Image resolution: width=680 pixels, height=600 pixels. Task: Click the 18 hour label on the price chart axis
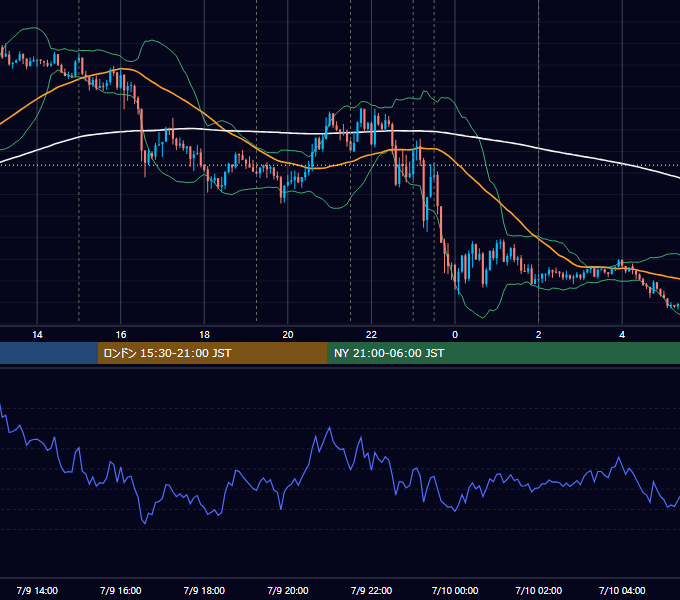tap(204, 335)
